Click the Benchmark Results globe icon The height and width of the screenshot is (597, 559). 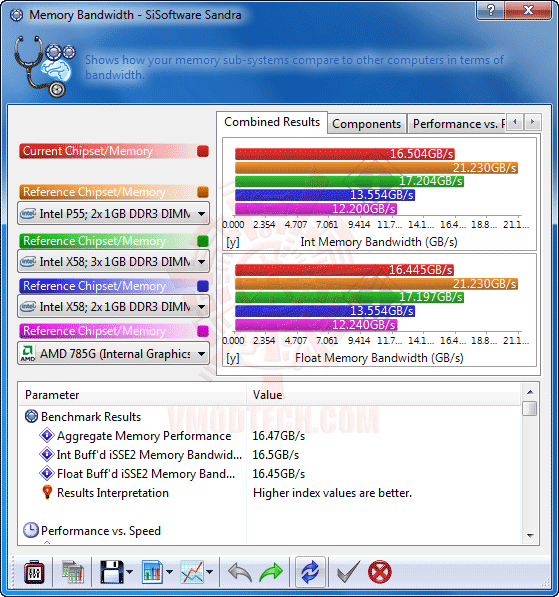click(31, 416)
